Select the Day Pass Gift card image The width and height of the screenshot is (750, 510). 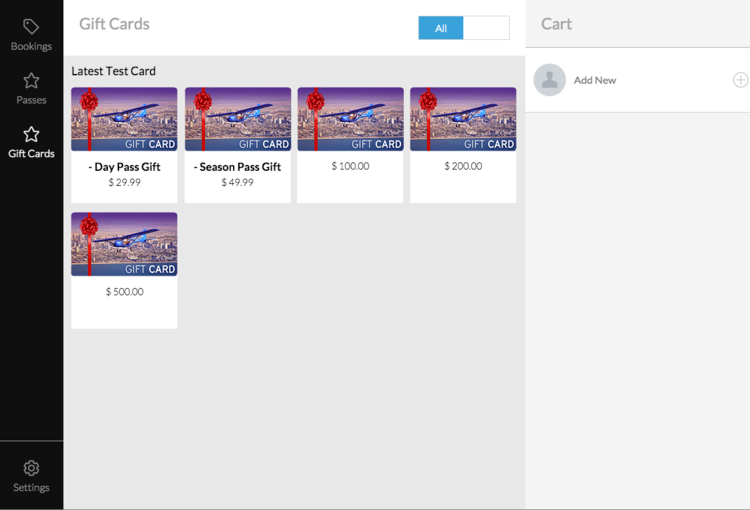[124, 119]
